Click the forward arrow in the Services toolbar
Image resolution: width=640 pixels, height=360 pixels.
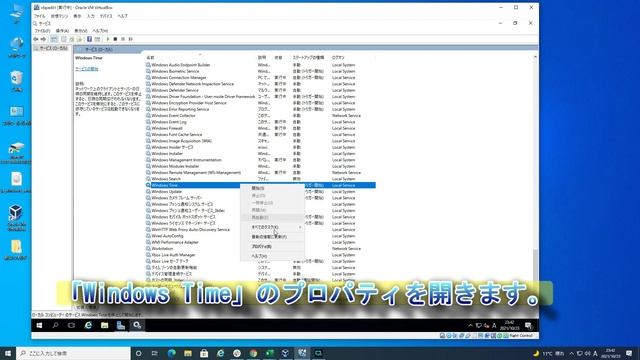pyautogui.click(x=43, y=39)
